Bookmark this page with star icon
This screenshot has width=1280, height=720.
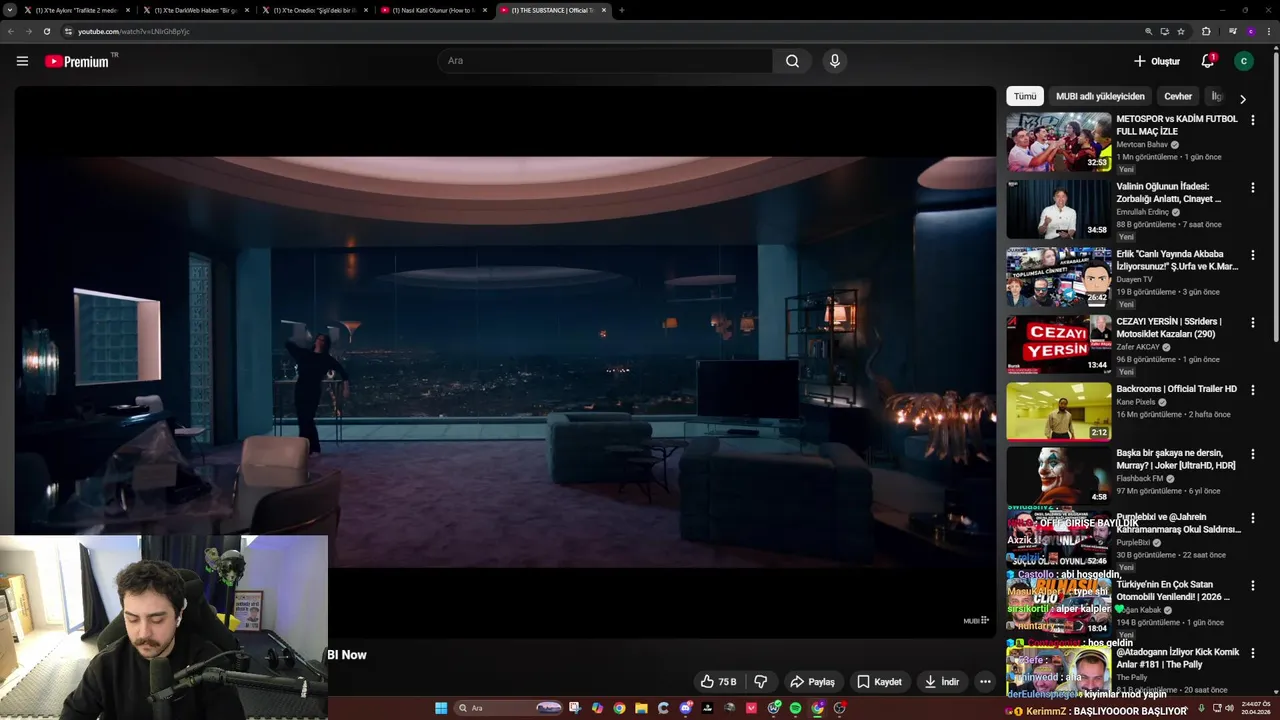[1181, 31]
